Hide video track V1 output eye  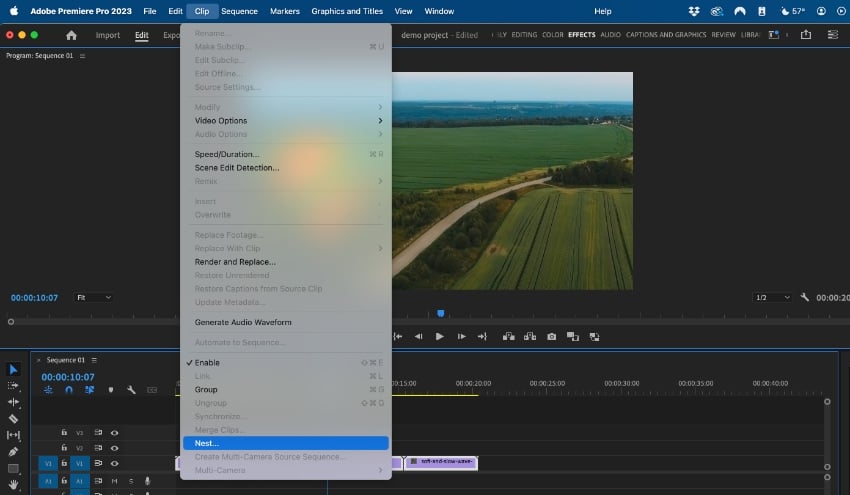114,464
